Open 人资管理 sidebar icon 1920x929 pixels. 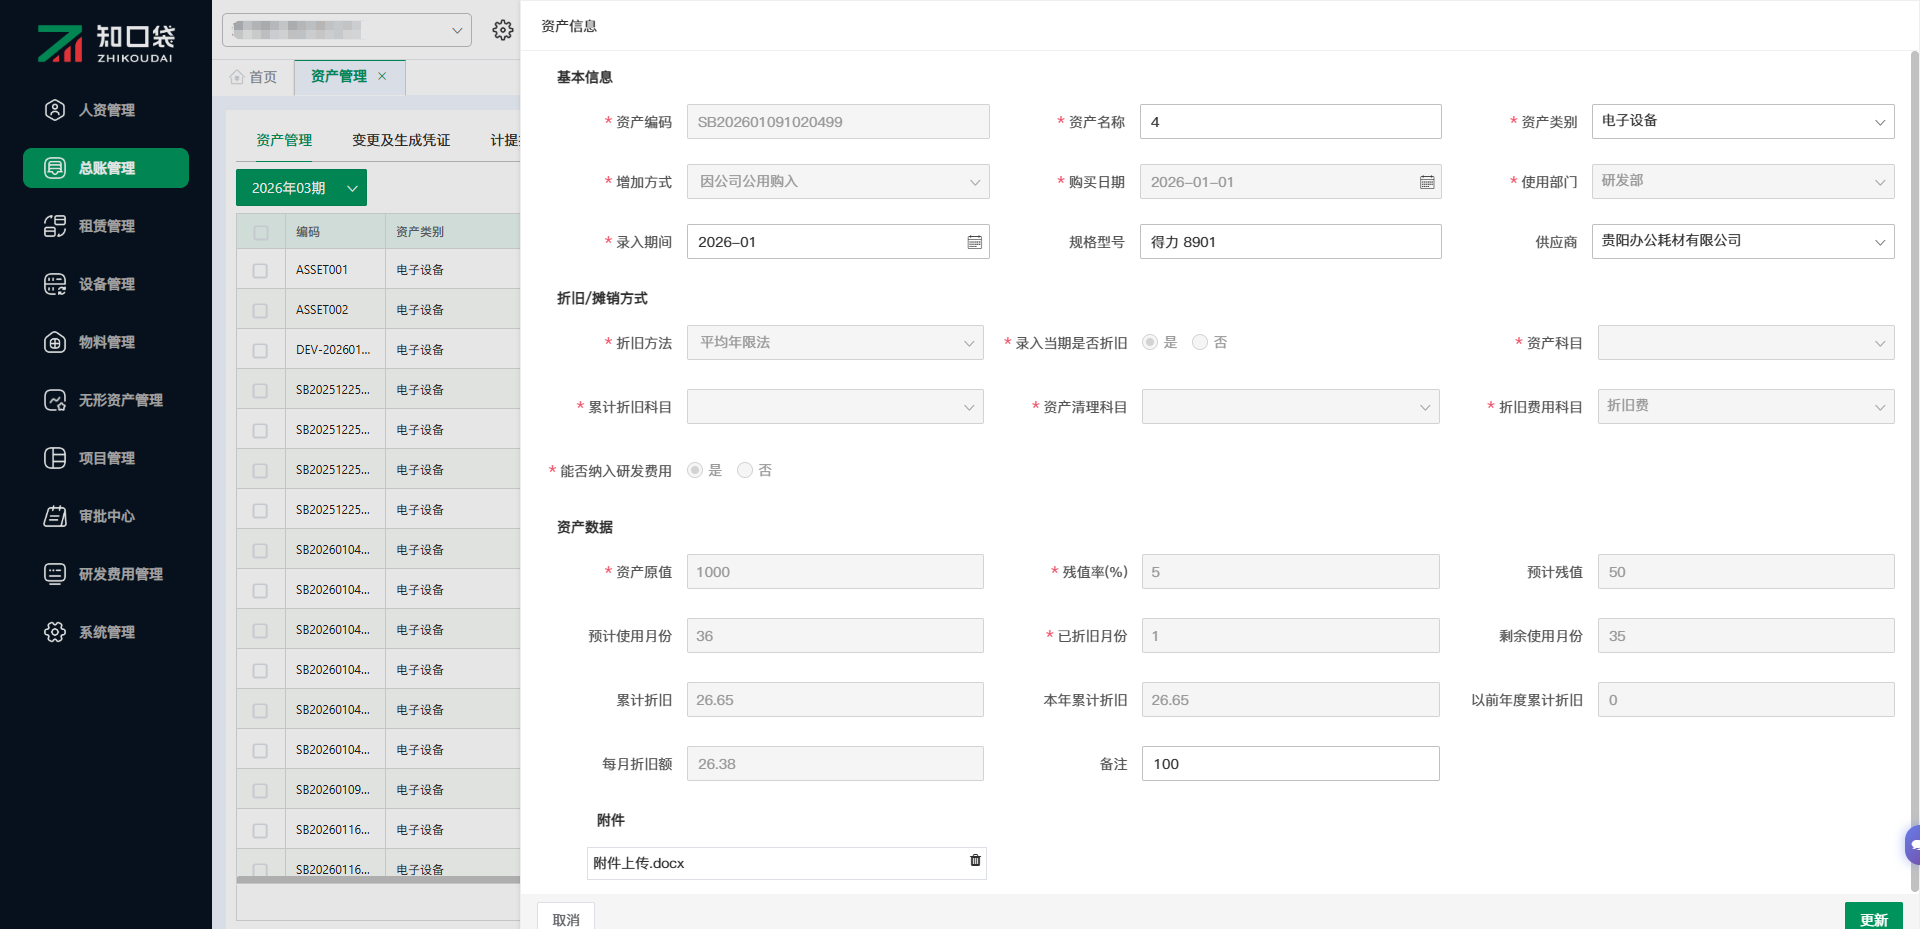point(55,110)
